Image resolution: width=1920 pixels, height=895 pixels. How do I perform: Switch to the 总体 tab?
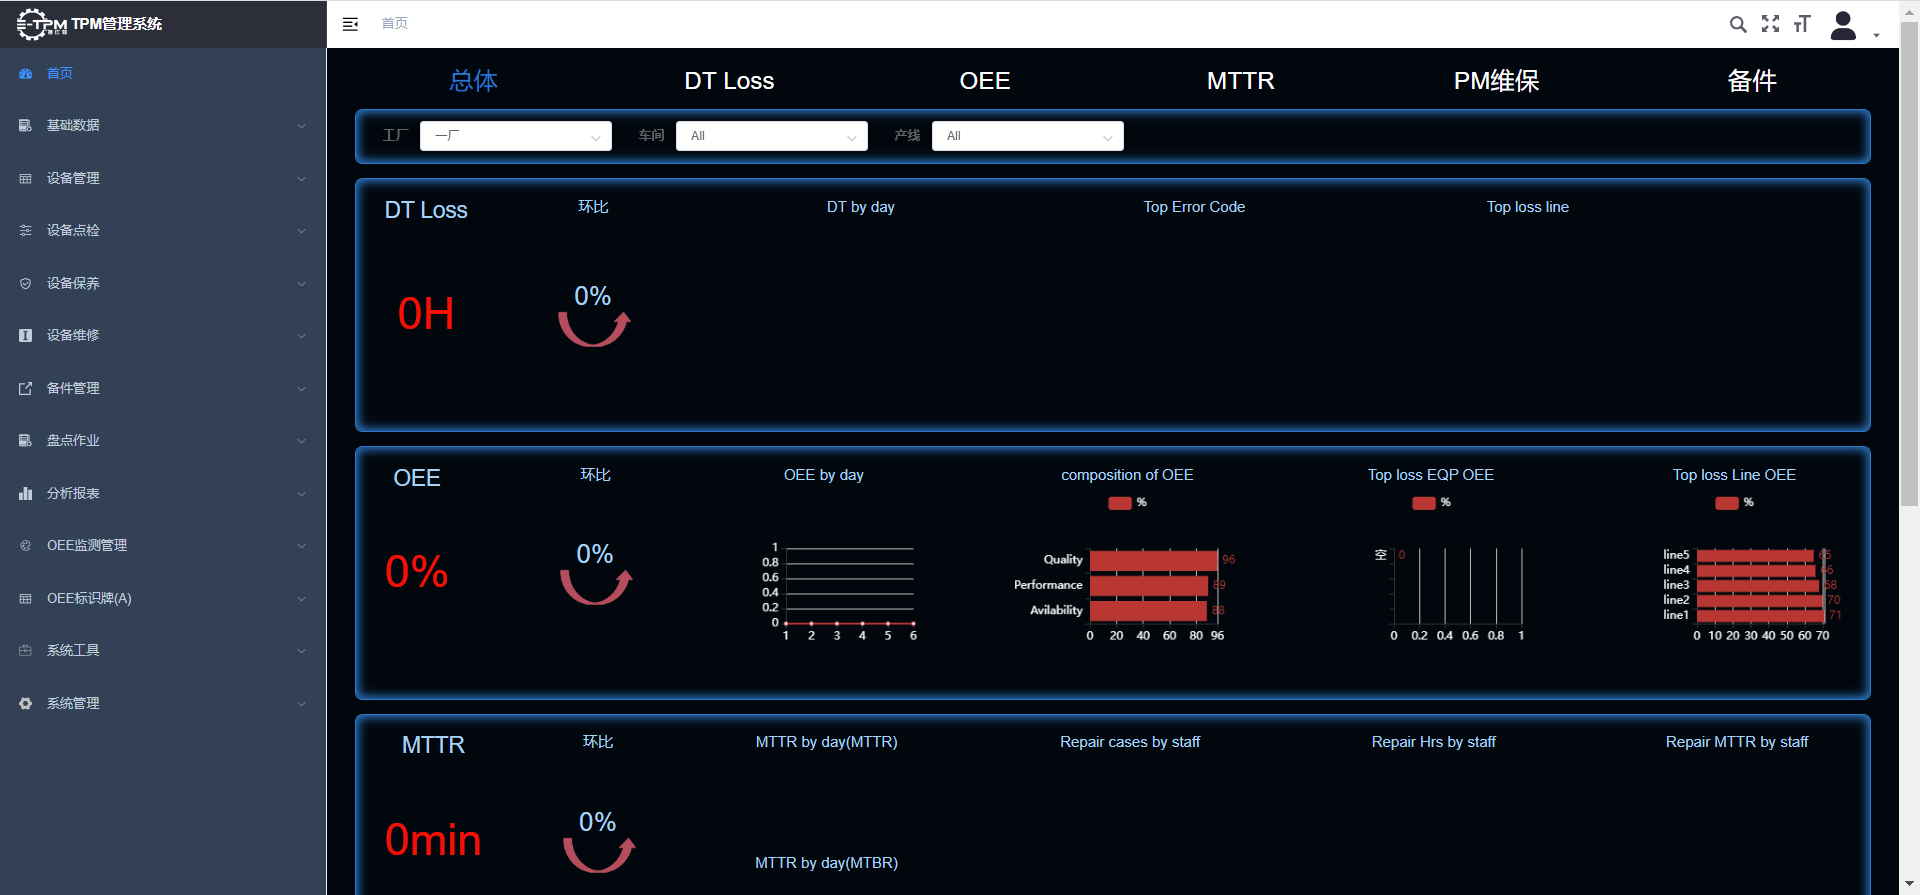point(473,81)
